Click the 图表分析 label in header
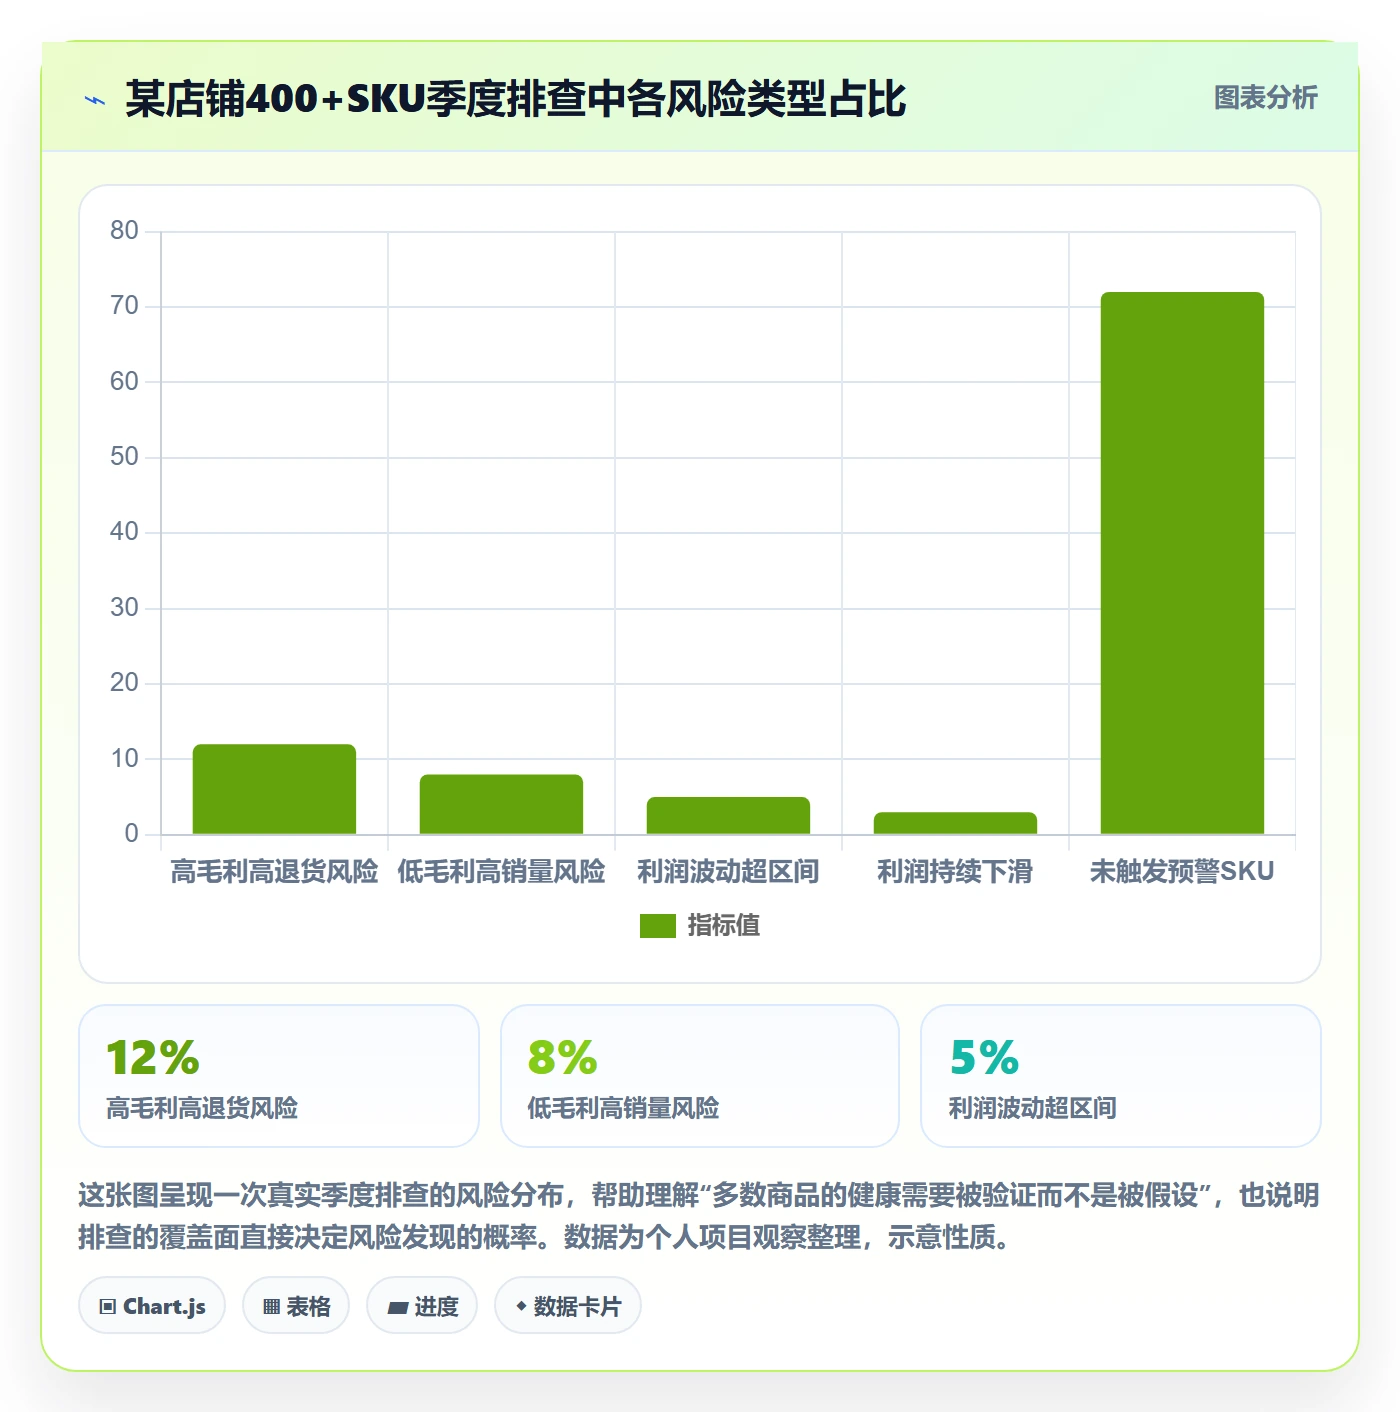The width and height of the screenshot is (1400, 1412). pyautogui.click(x=1265, y=98)
